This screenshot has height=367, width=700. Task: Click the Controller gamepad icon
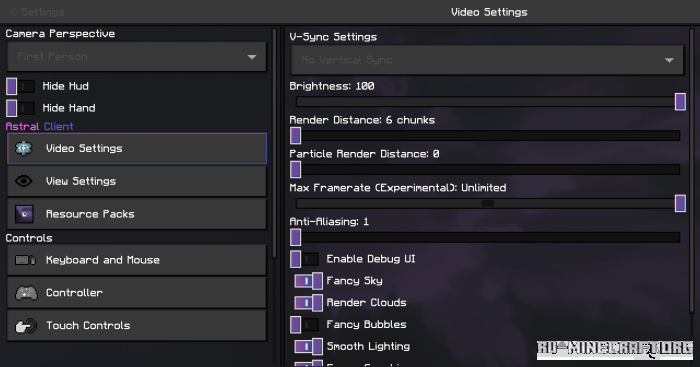coord(26,293)
